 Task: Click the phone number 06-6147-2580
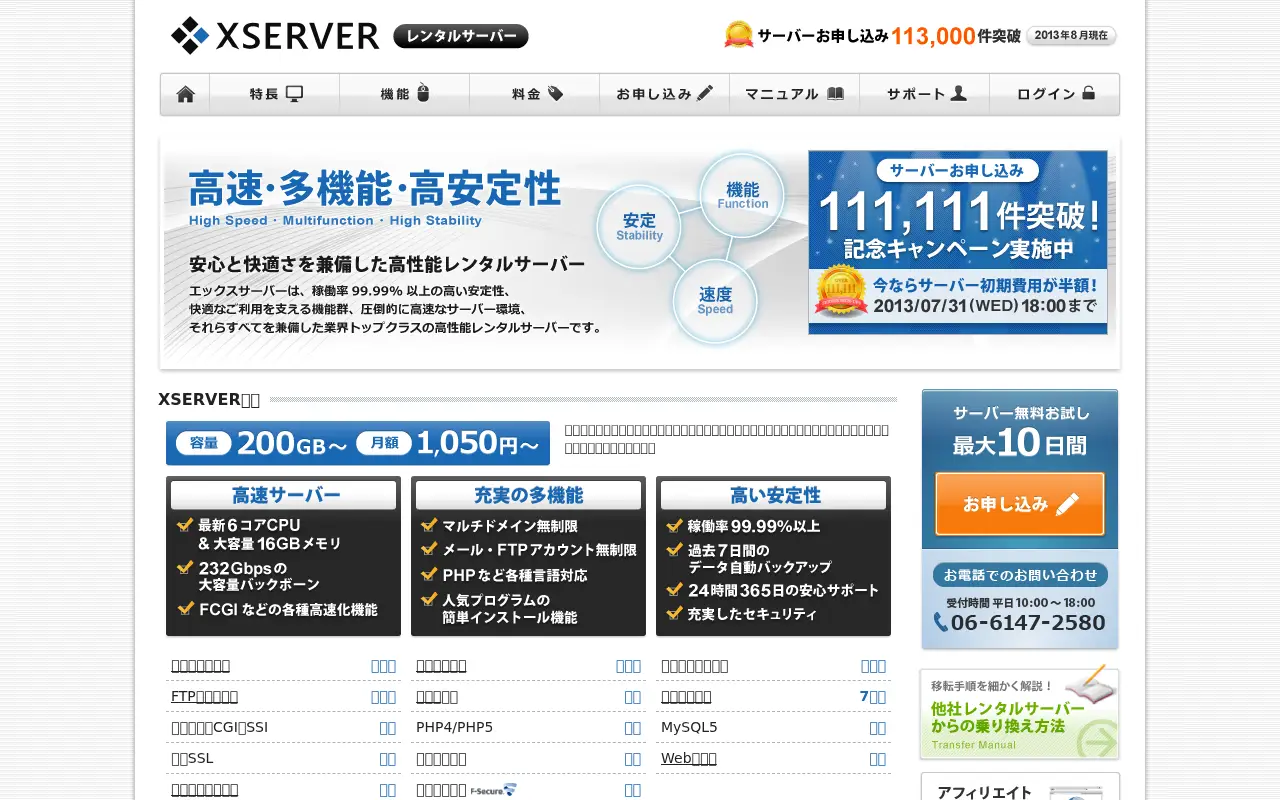pyautogui.click(x=1027, y=623)
